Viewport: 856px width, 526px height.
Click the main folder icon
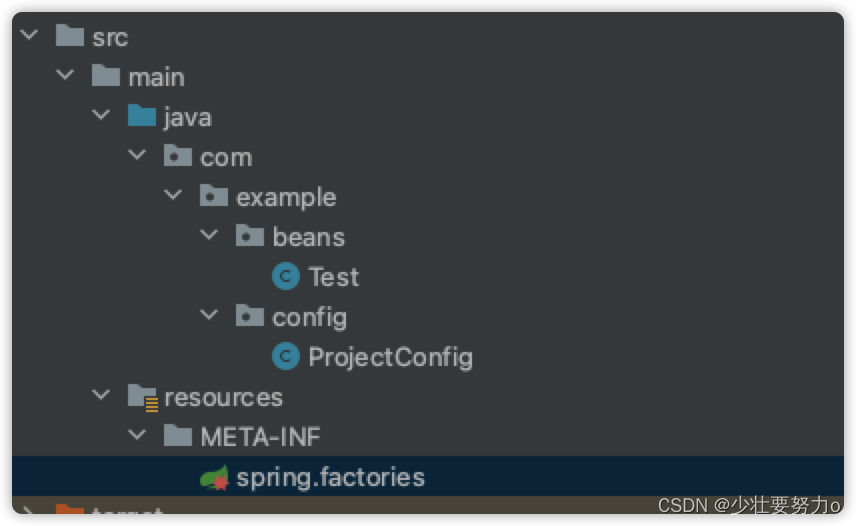click(x=106, y=77)
